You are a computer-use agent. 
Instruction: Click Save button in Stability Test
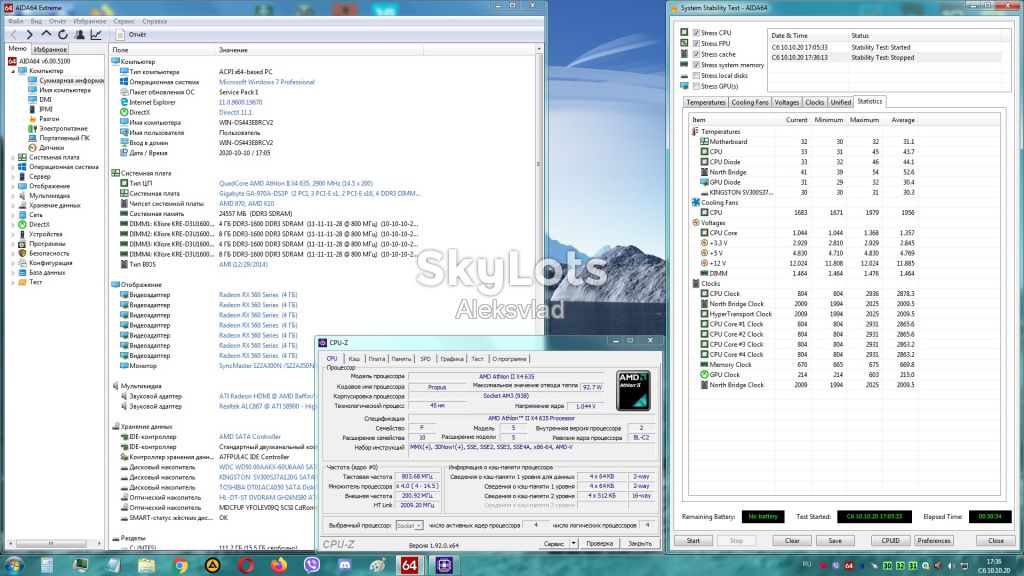coord(835,541)
